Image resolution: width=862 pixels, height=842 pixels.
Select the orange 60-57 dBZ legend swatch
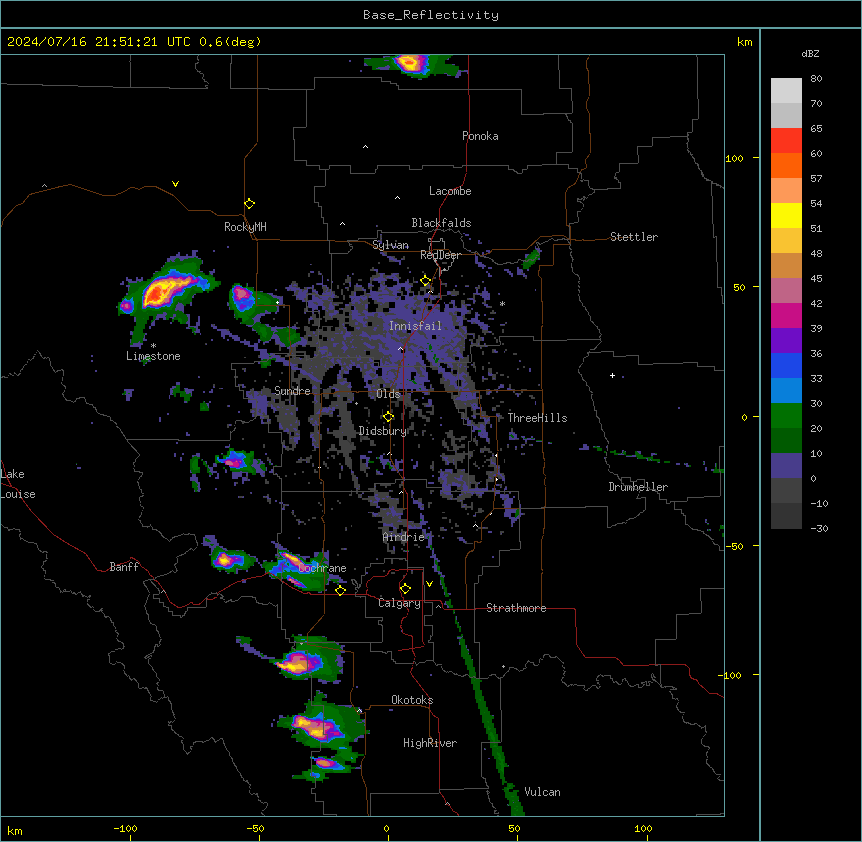click(x=786, y=165)
